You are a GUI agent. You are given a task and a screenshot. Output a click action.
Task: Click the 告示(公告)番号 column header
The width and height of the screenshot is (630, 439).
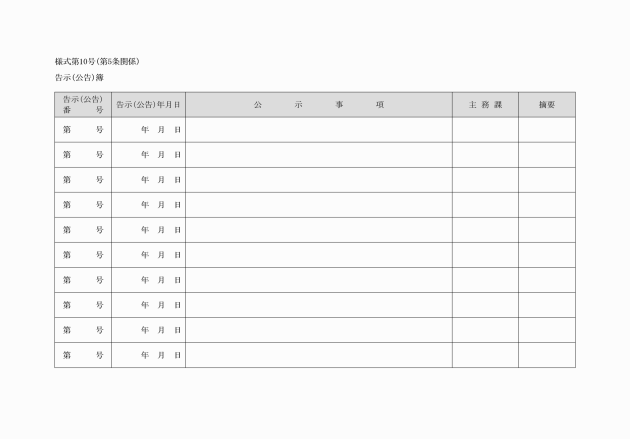coord(83,105)
